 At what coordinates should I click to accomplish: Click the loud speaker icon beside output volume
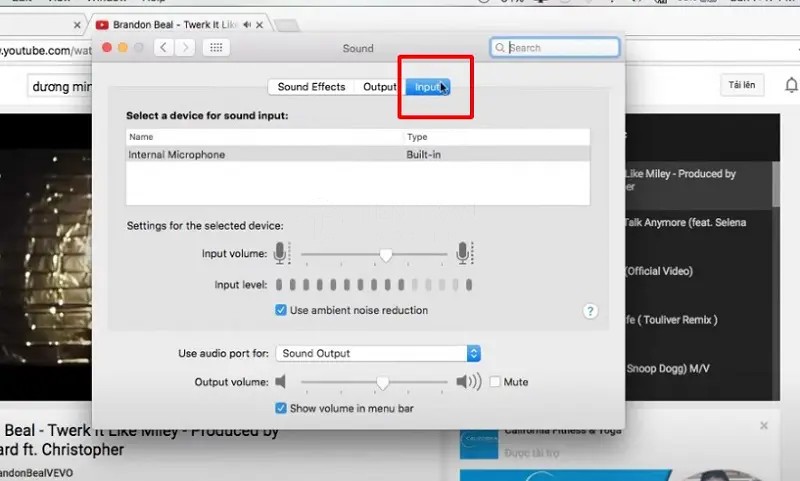[x=467, y=382]
